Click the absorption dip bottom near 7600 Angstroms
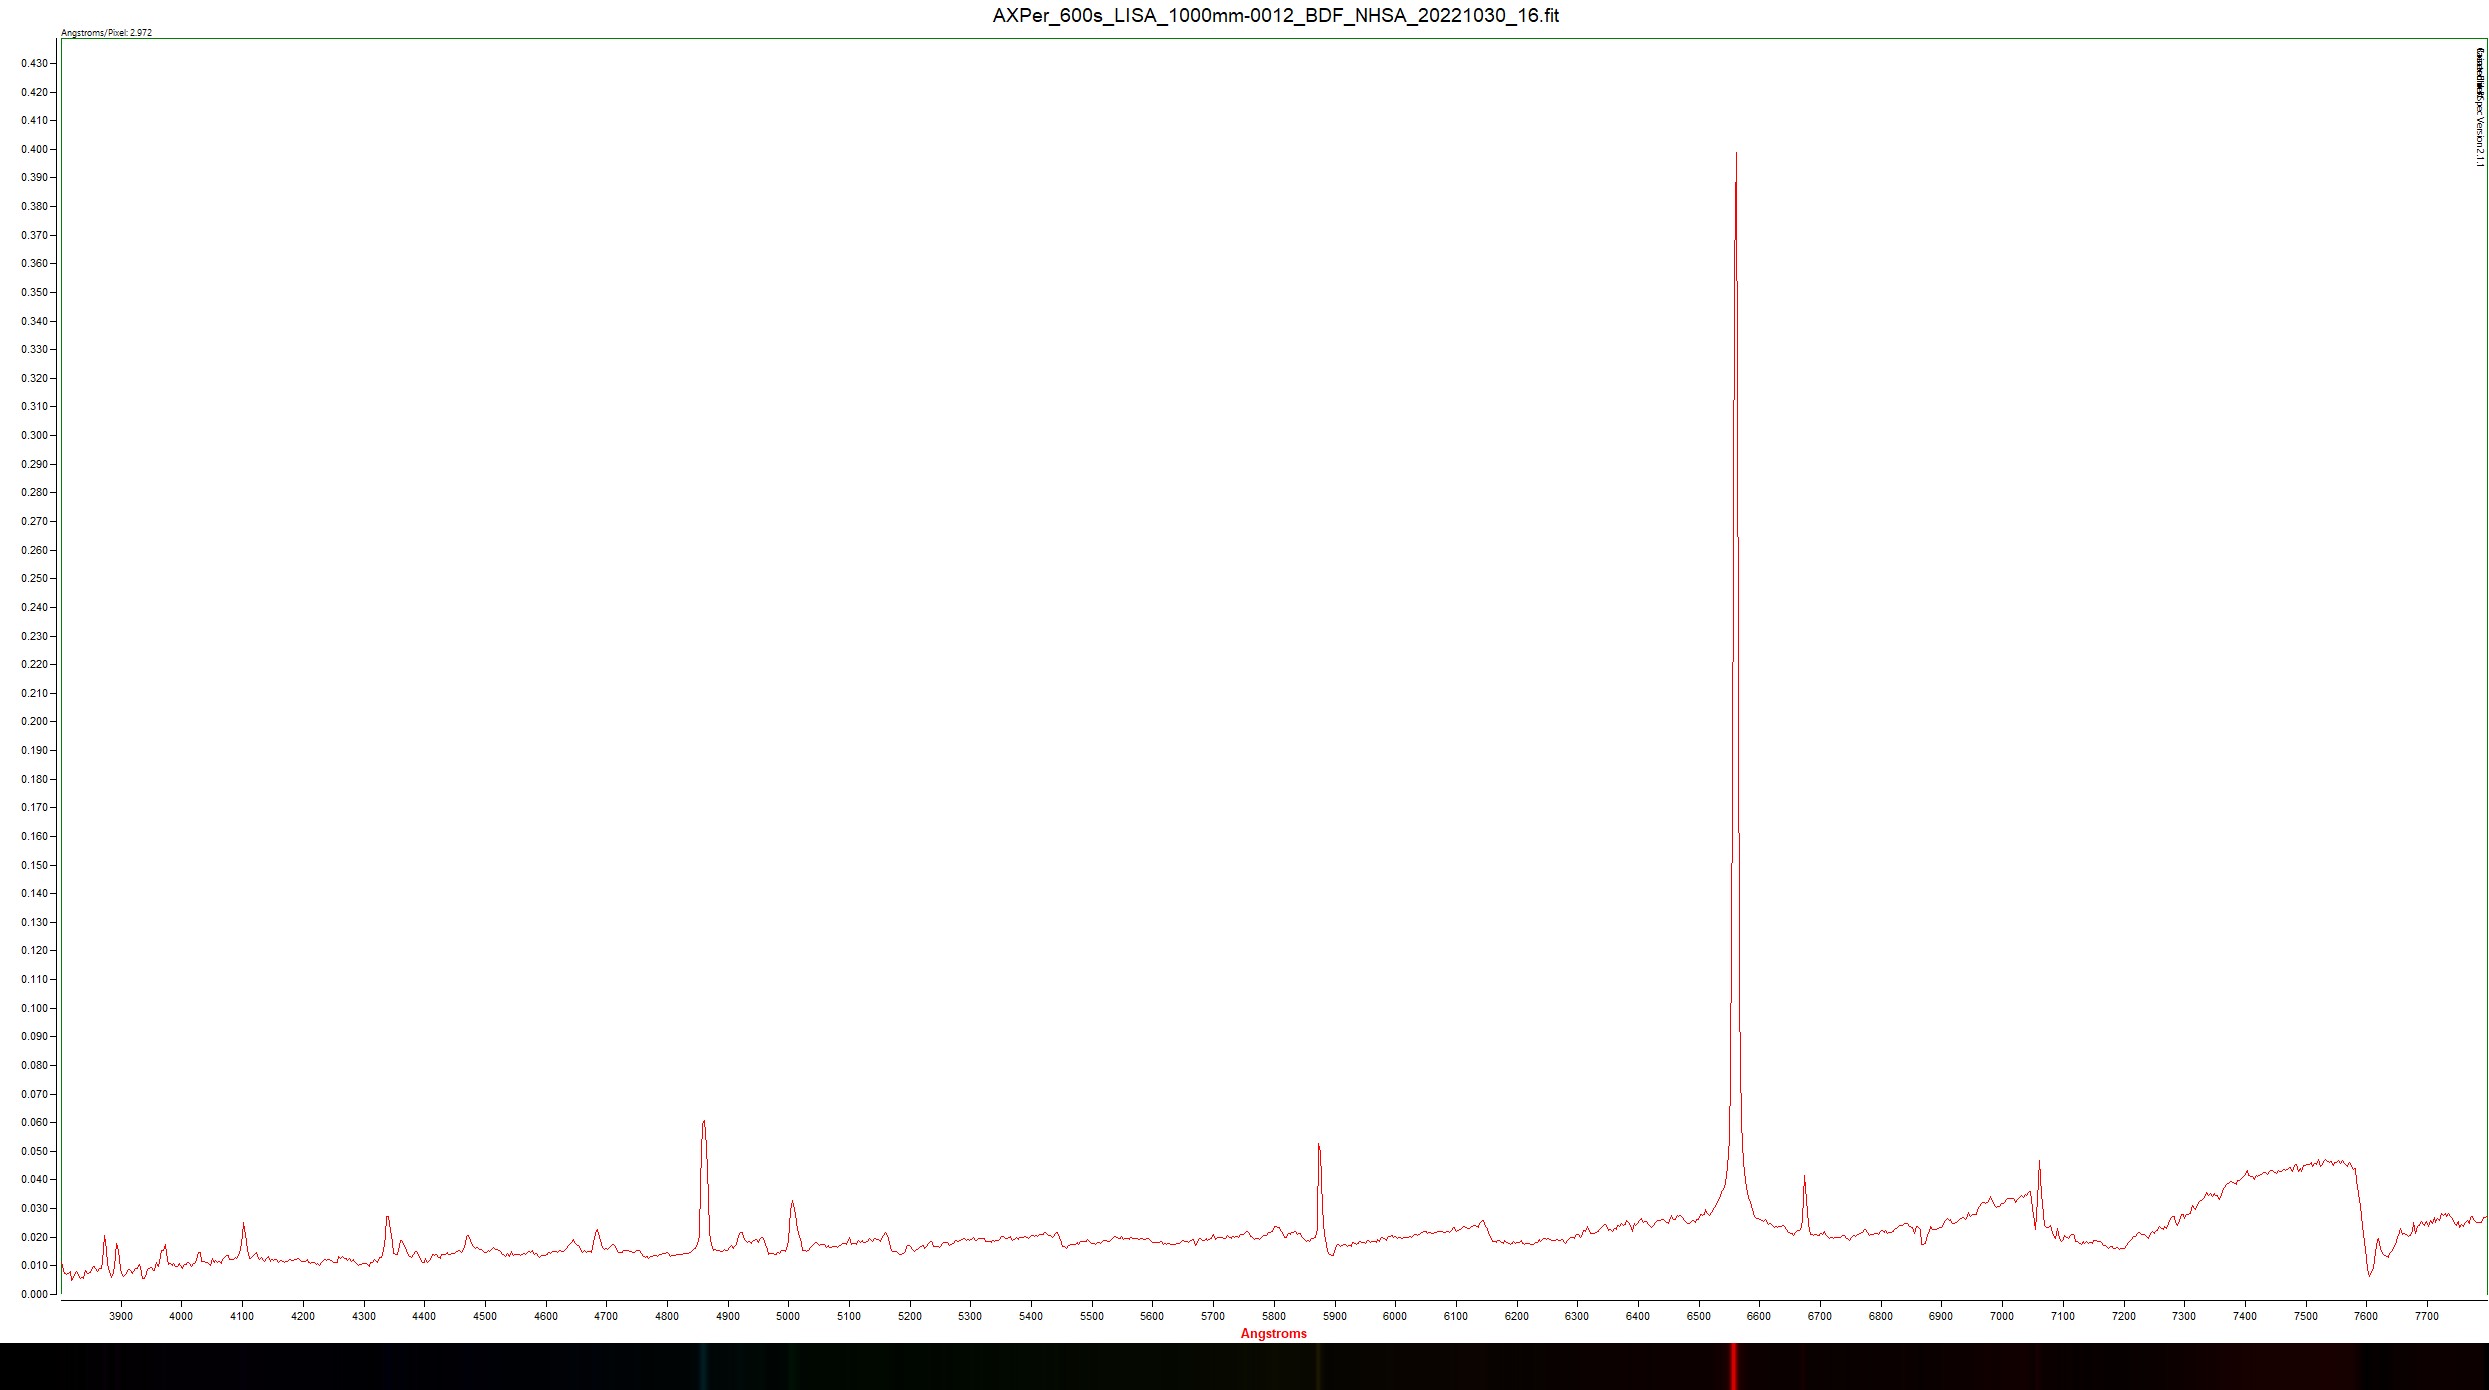 pyautogui.click(x=2369, y=1275)
